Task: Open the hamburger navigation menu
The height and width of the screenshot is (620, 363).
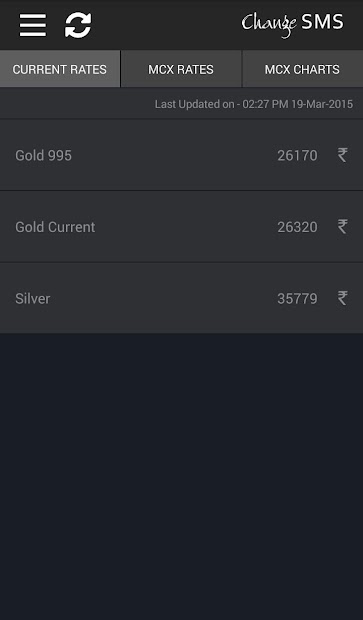Action: tap(33, 25)
